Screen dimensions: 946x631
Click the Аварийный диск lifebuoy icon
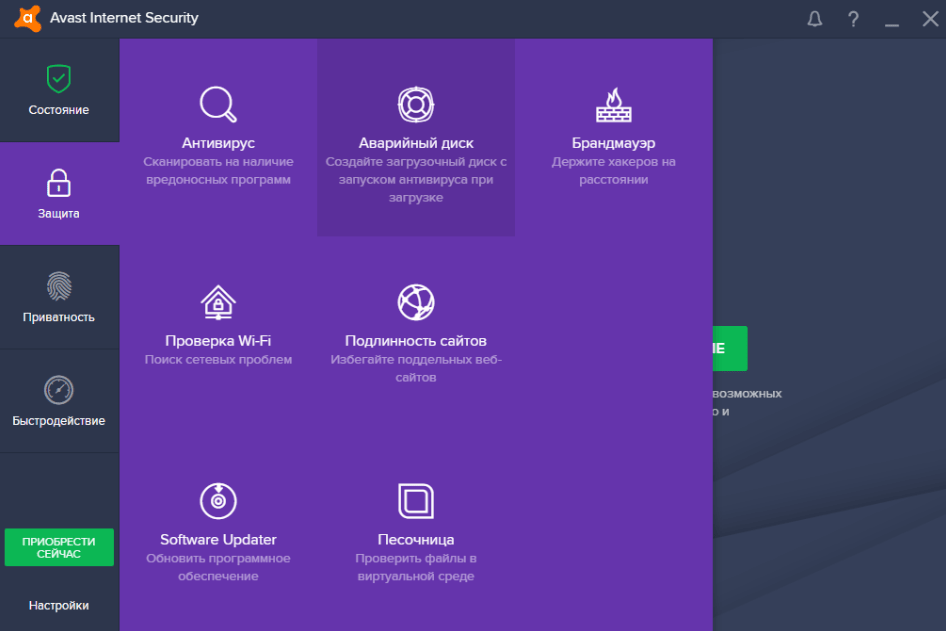pos(415,104)
